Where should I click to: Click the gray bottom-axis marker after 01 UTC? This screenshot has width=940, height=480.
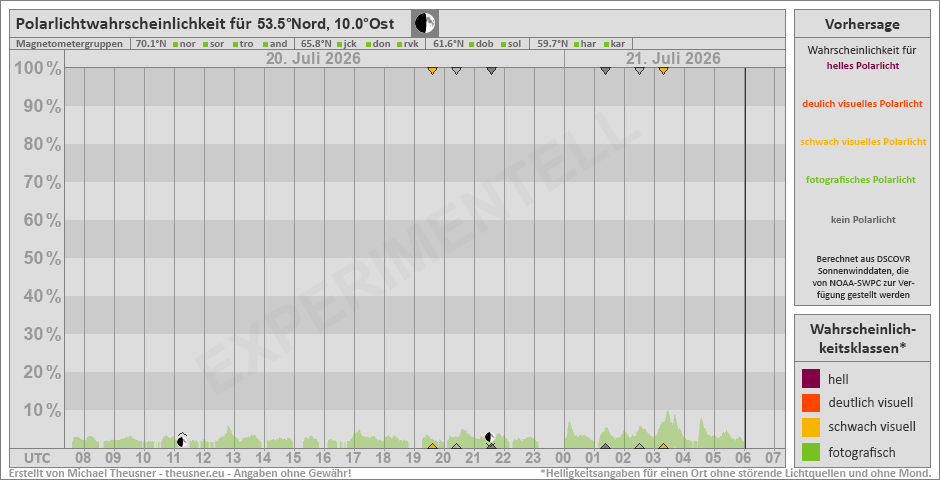[x=605, y=446]
